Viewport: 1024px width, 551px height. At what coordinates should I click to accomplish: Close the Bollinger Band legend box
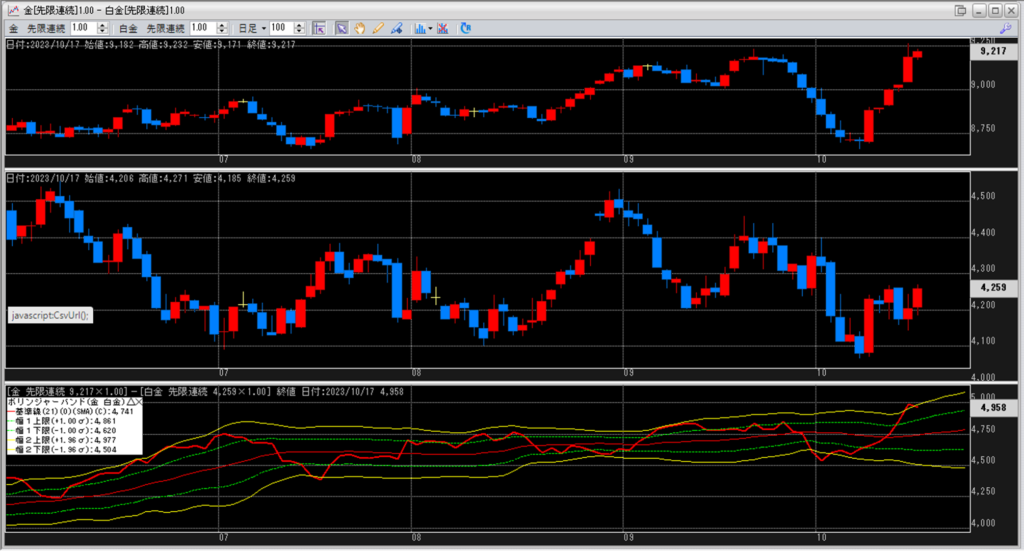[137, 401]
